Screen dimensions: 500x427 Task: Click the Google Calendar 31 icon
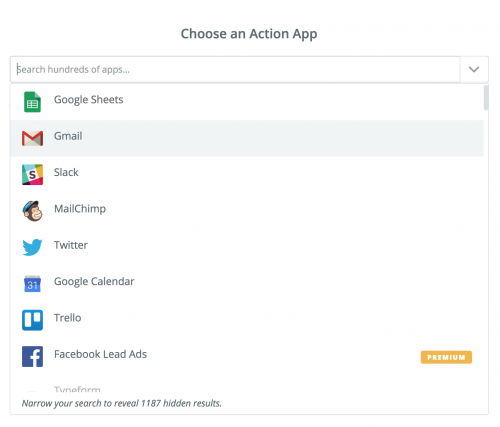[32, 284]
